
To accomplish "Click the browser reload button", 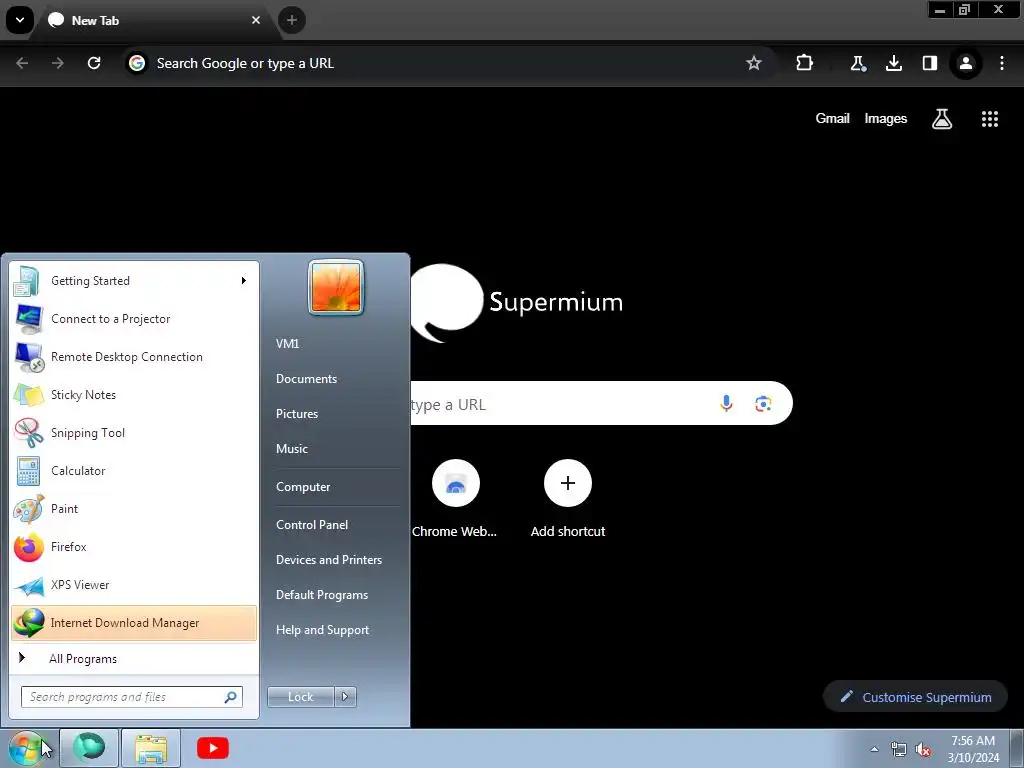I will coord(94,63).
